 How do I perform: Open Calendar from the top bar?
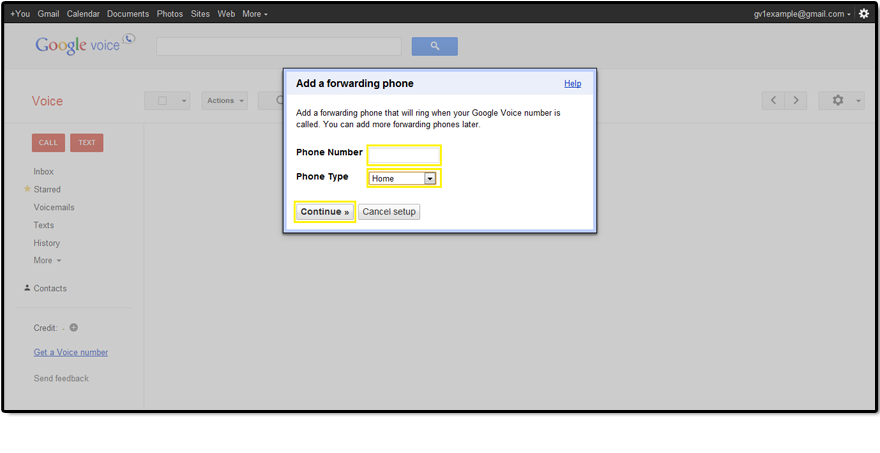click(x=83, y=14)
